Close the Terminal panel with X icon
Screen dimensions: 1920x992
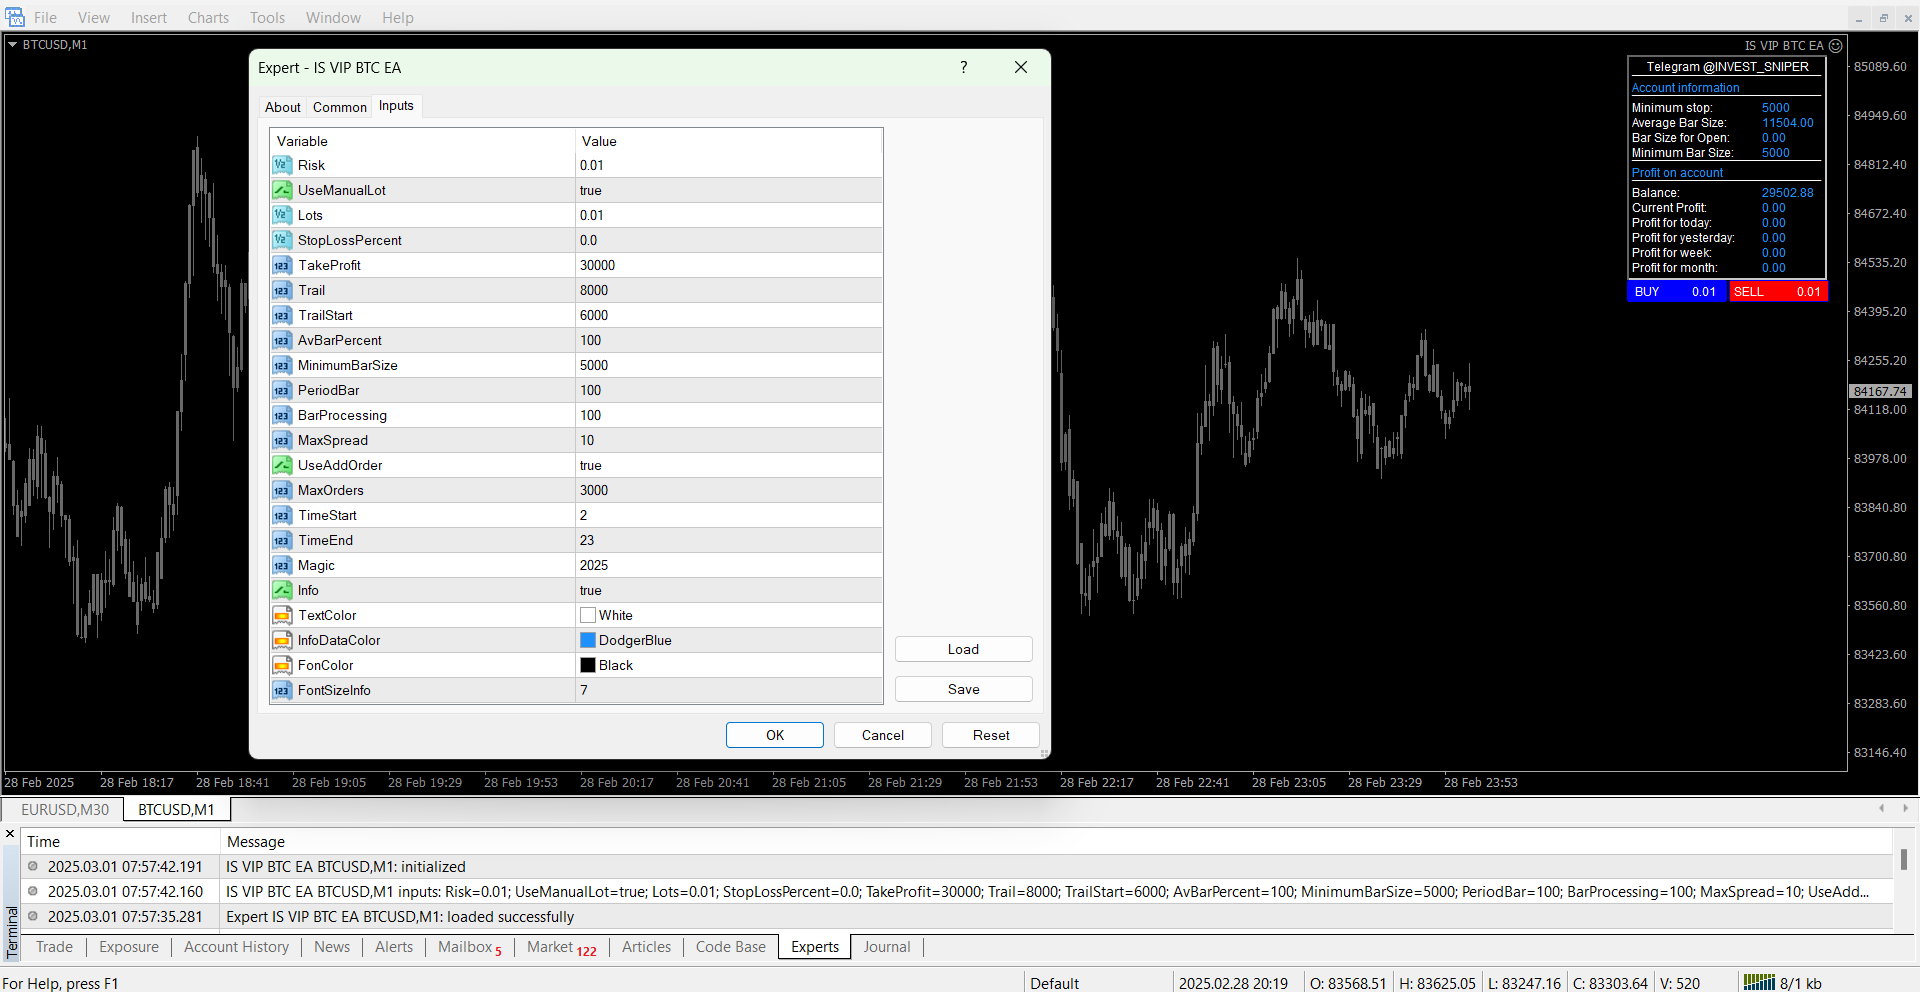[10, 834]
